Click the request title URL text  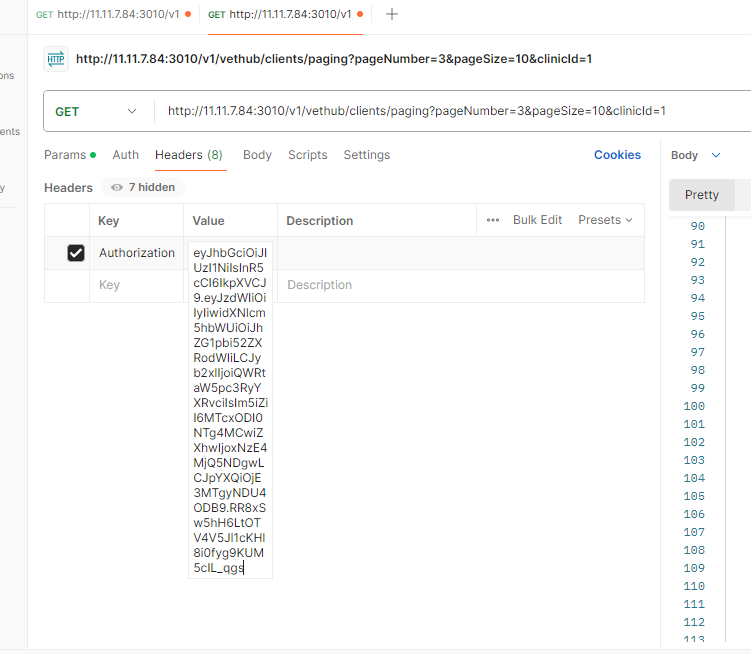[x=334, y=59]
